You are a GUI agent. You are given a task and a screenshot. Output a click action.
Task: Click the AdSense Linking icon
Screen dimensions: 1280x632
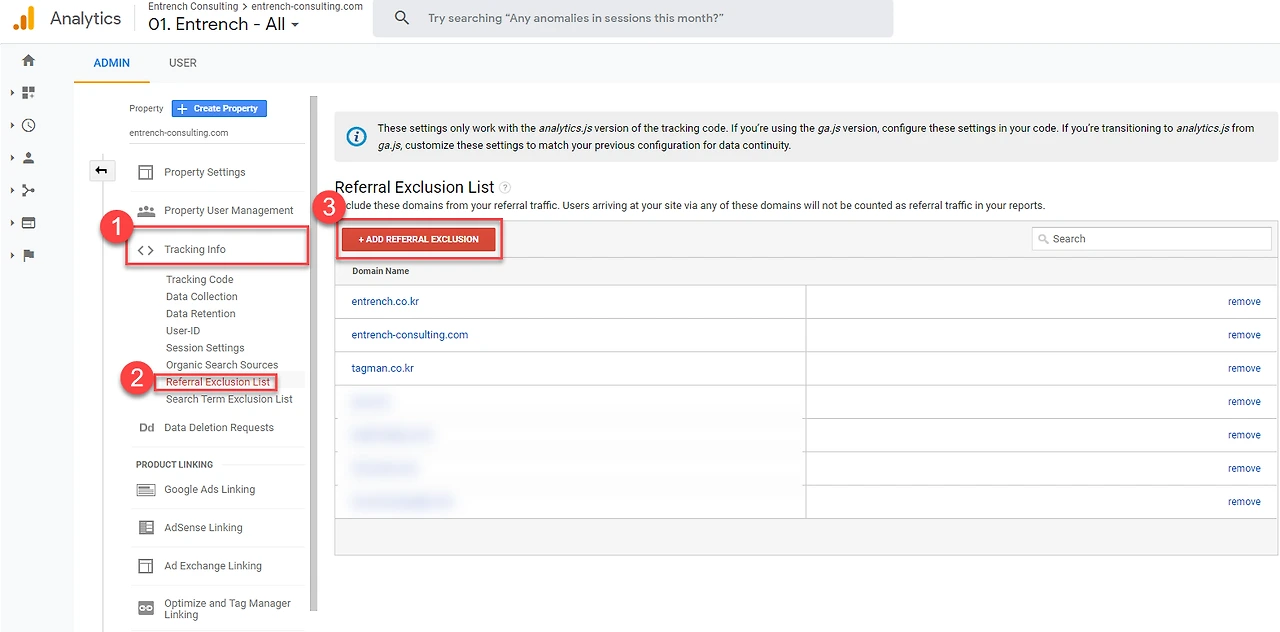pyautogui.click(x=146, y=527)
